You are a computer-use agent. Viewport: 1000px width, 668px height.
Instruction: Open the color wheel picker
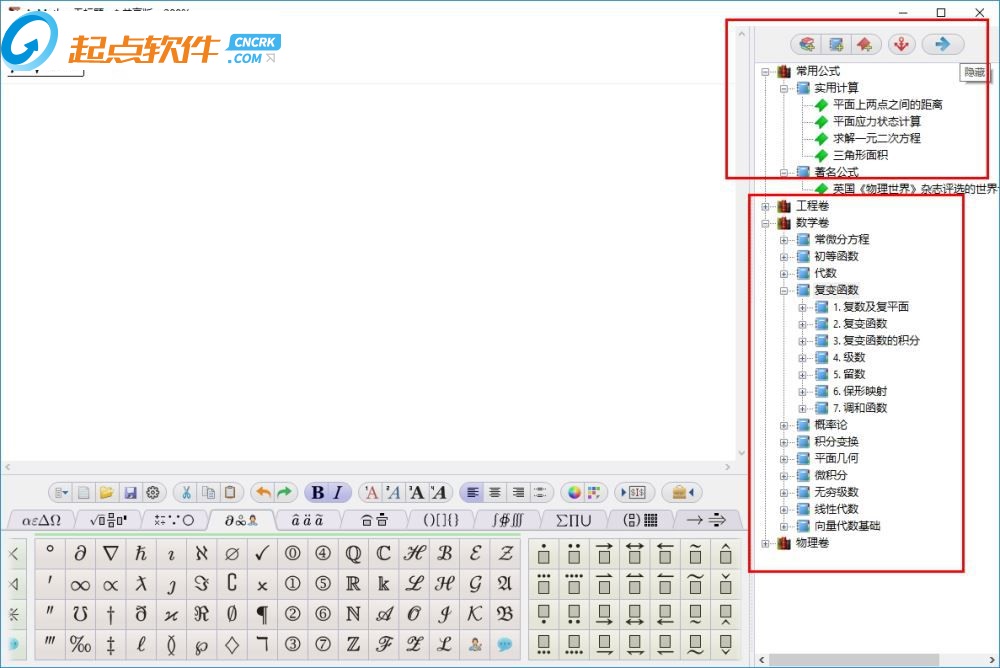click(574, 493)
